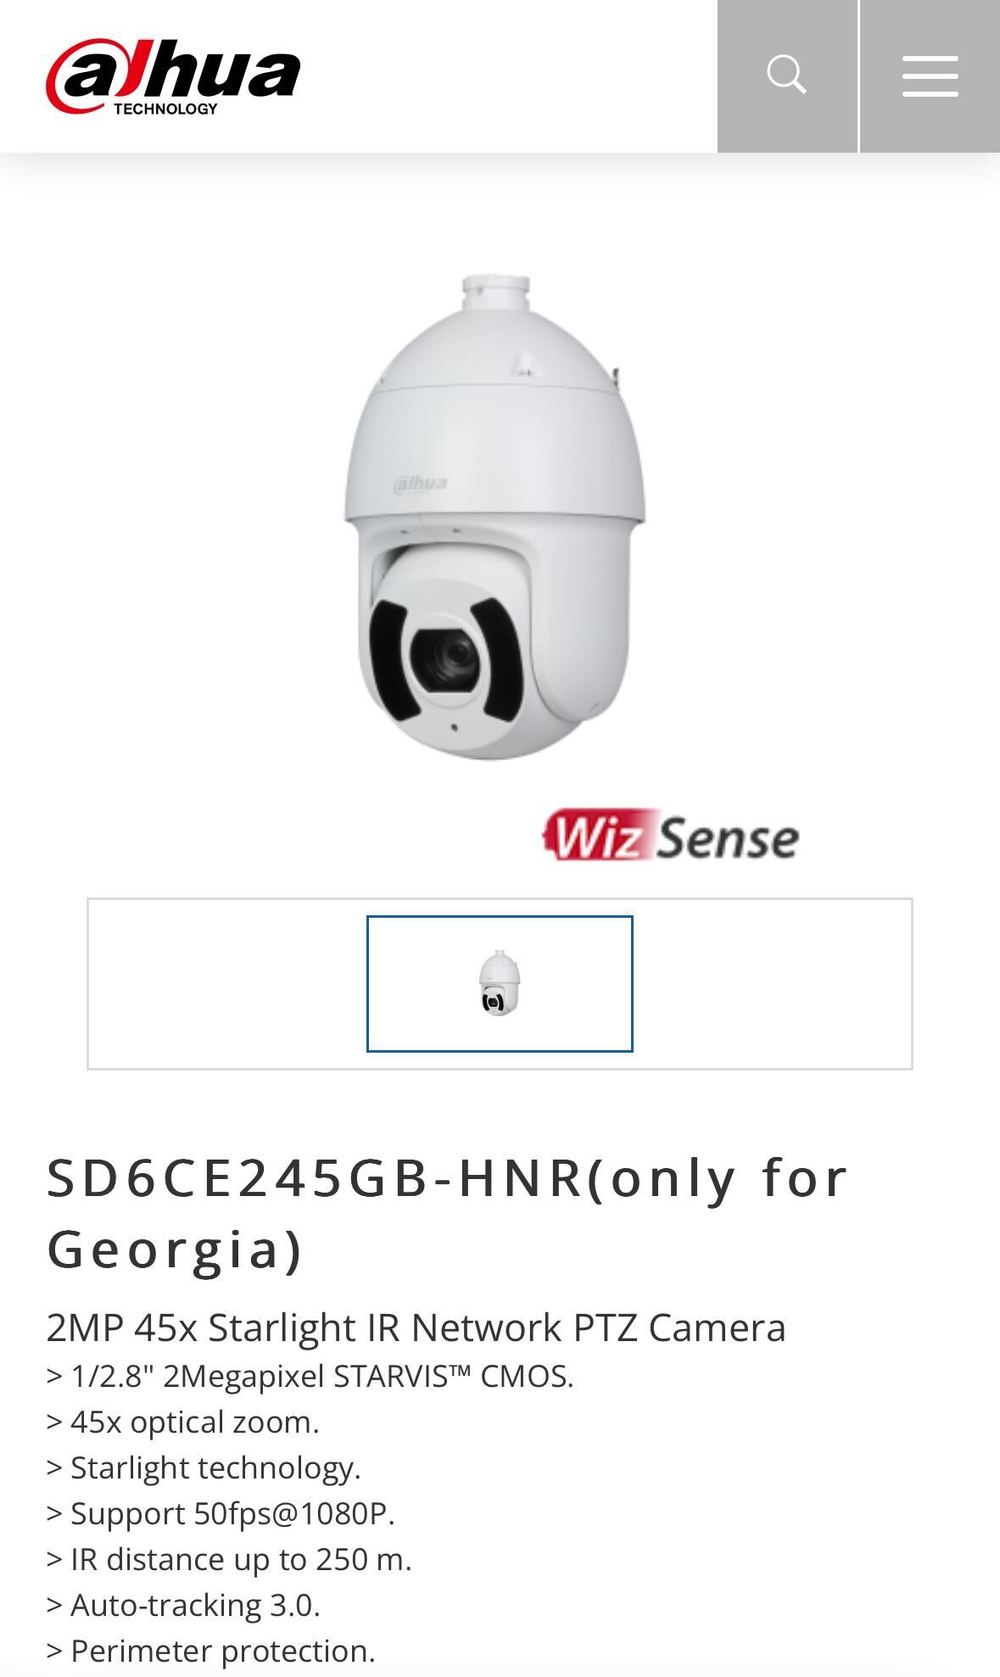Click the IR distance up to 250 m line
Viewport: 1000px width, 1677px height.
click(229, 1560)
